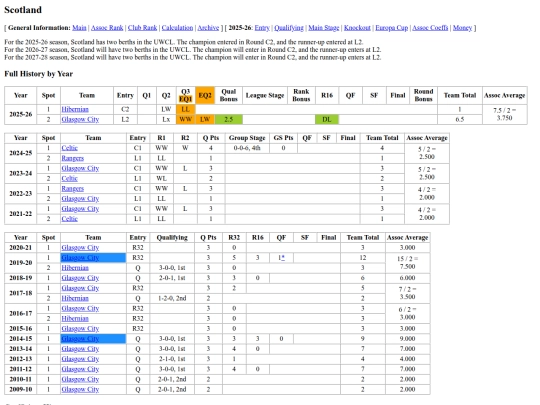Open Glasgow City link in 2013-14 row
This screenshot has width=540, height=405.
pos(80,349)
